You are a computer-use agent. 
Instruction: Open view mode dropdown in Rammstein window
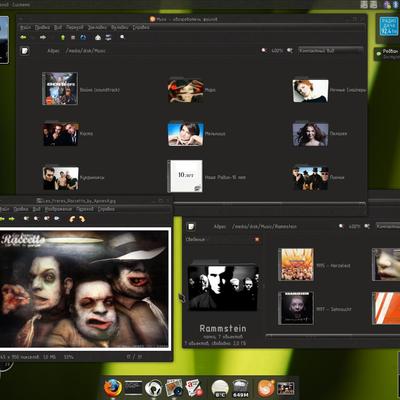pos(388,226)
